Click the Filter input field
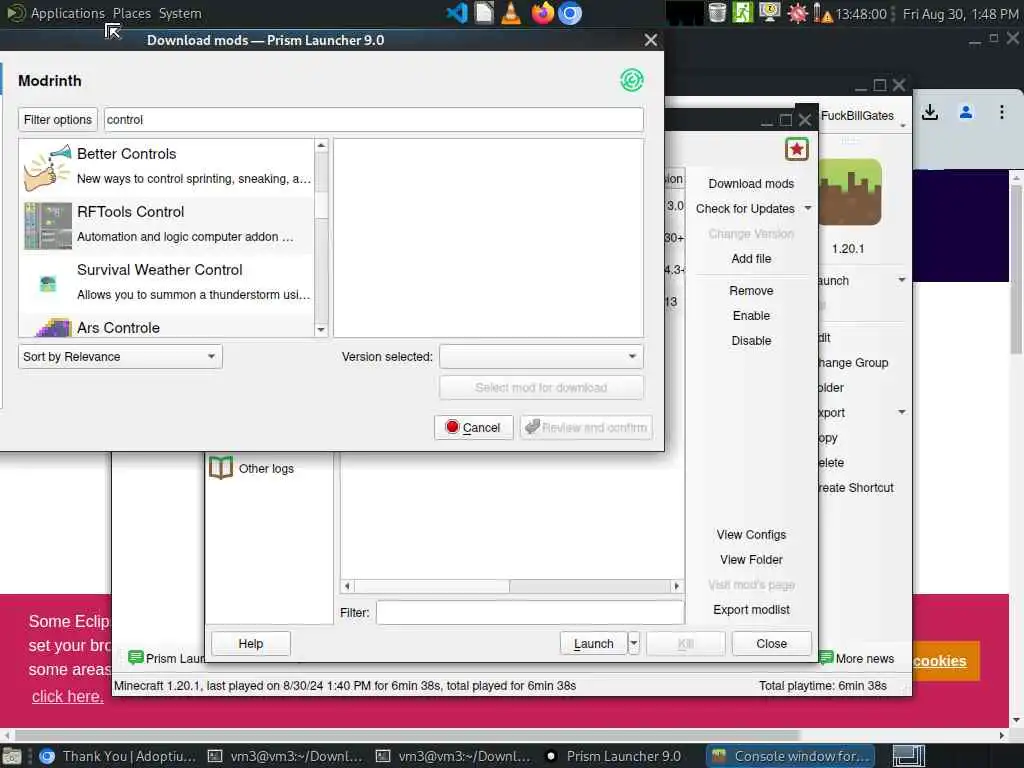Screen dimensions: 1024x768 click(x=530, y=613)
